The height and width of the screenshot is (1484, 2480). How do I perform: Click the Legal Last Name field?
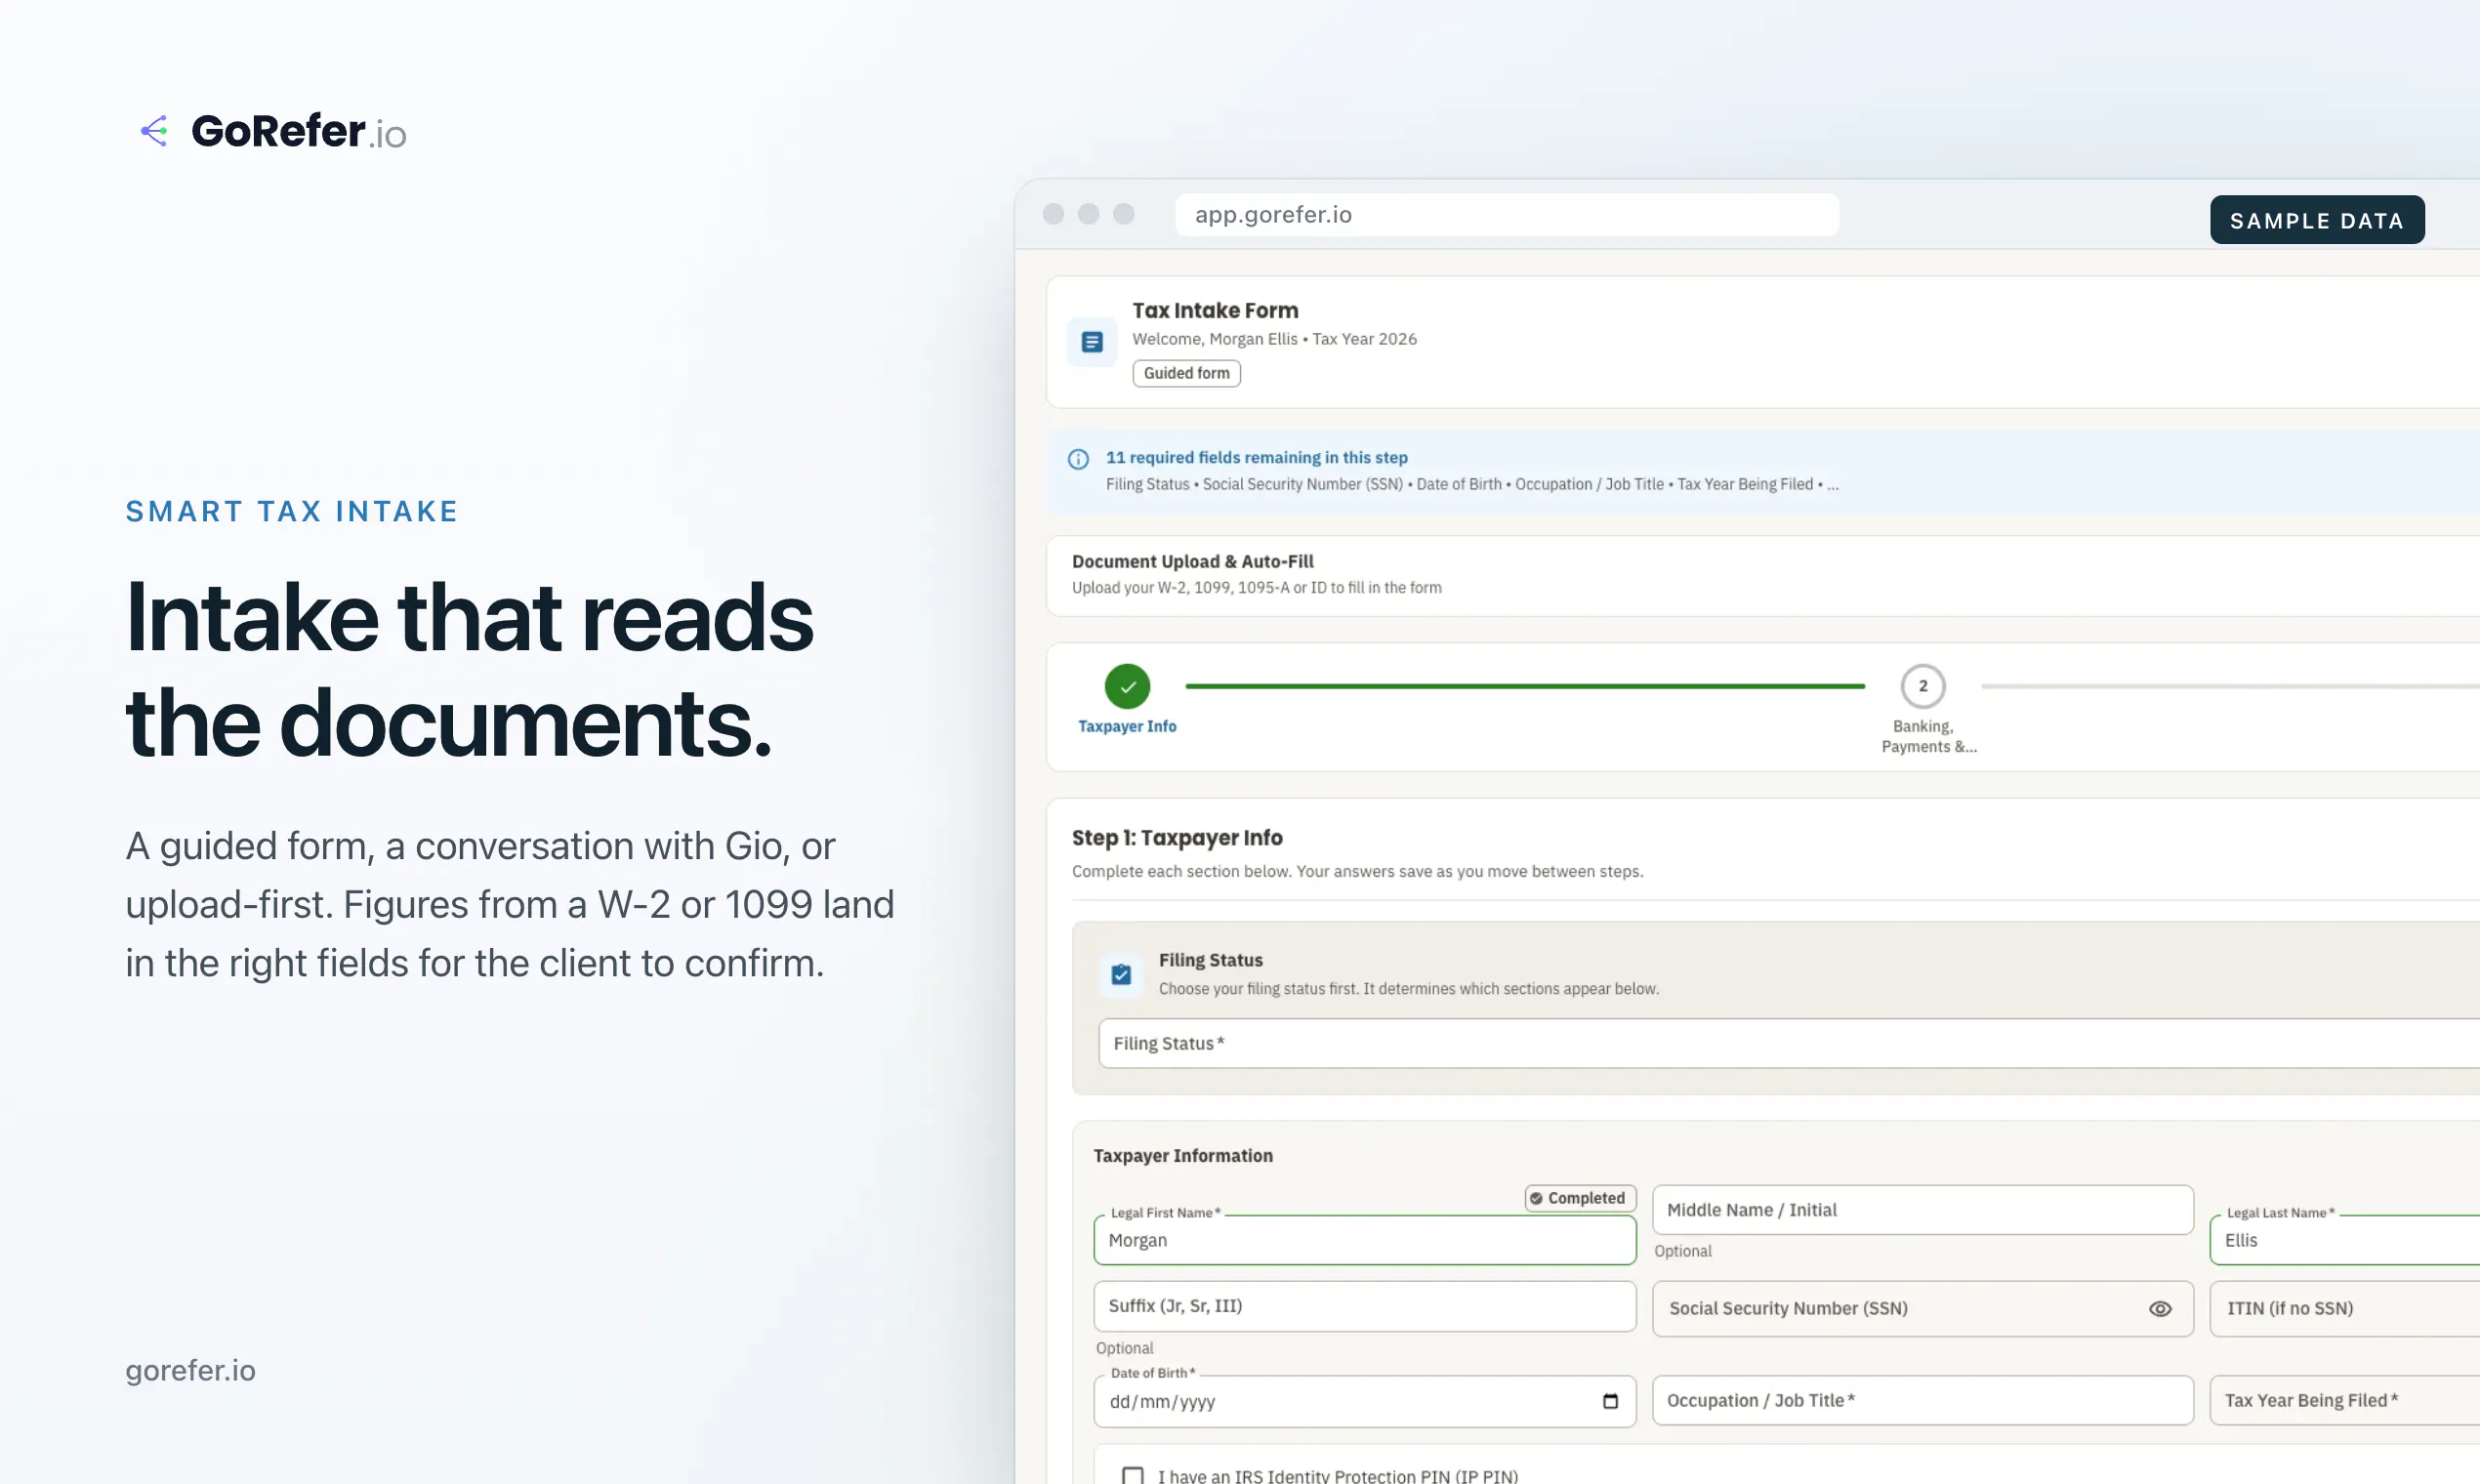pyautogui.click(x=2344, y=1240)
